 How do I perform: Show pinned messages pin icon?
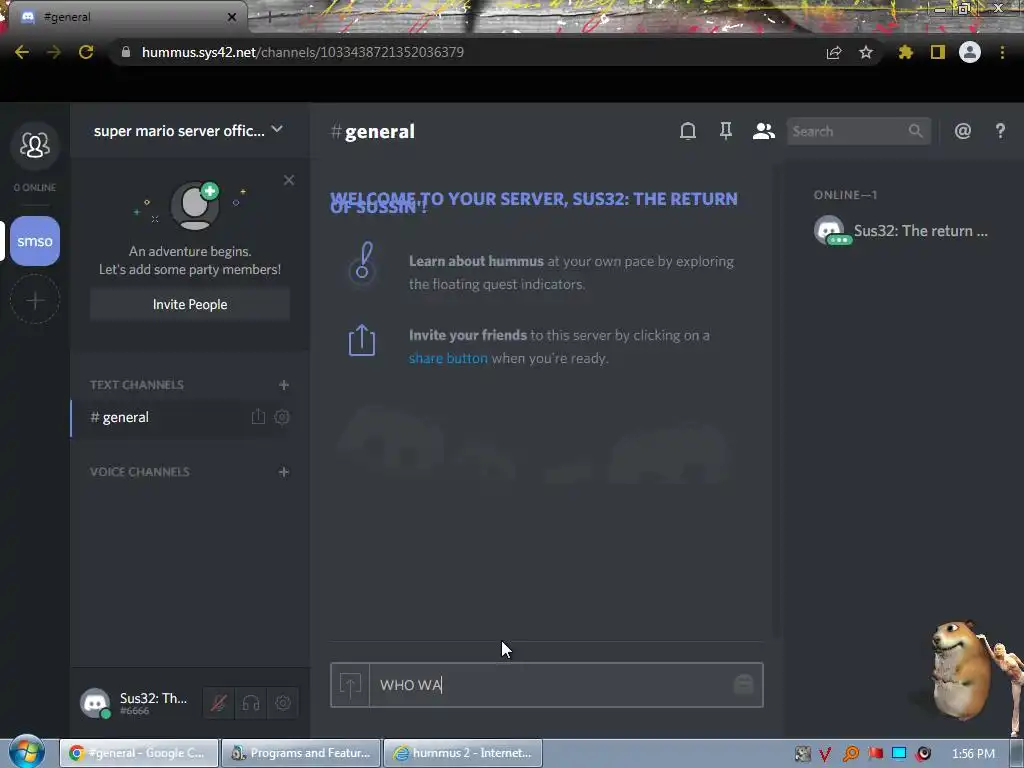click(x=726, y=131)
